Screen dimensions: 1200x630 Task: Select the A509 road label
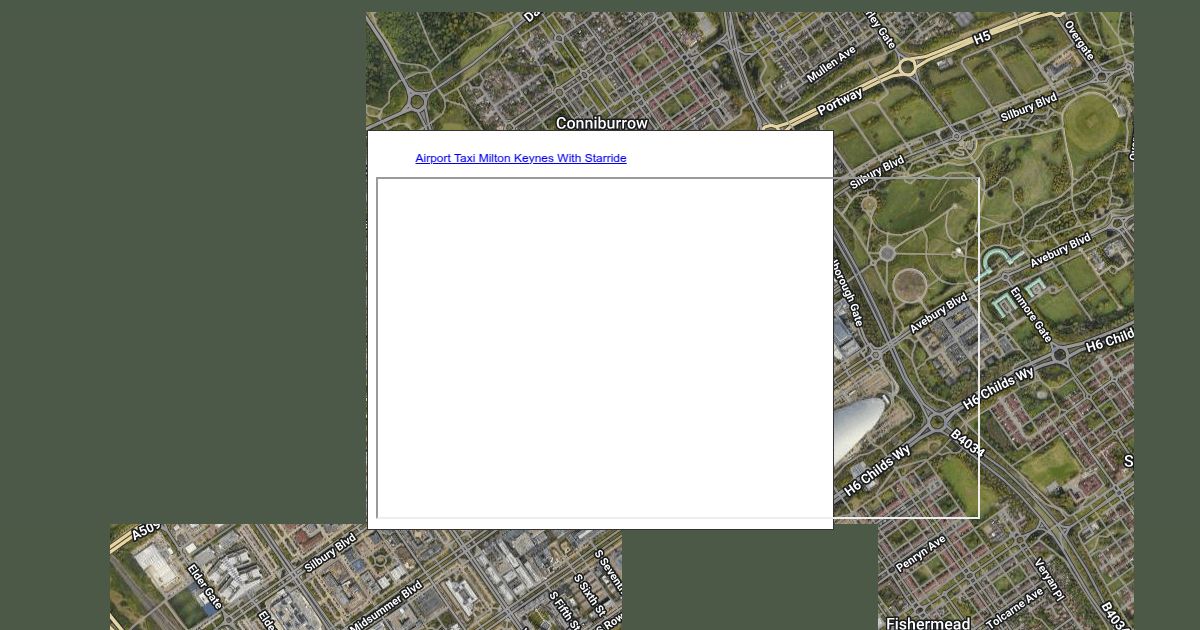[144, 530]
